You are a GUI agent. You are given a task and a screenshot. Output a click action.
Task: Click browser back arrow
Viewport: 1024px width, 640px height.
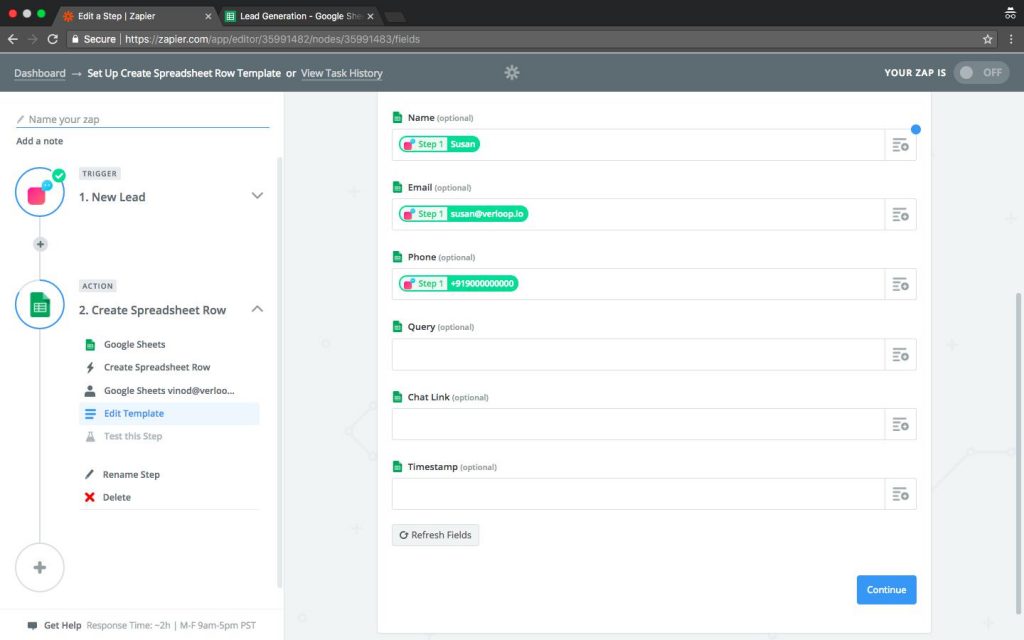[x=12, y=39]
